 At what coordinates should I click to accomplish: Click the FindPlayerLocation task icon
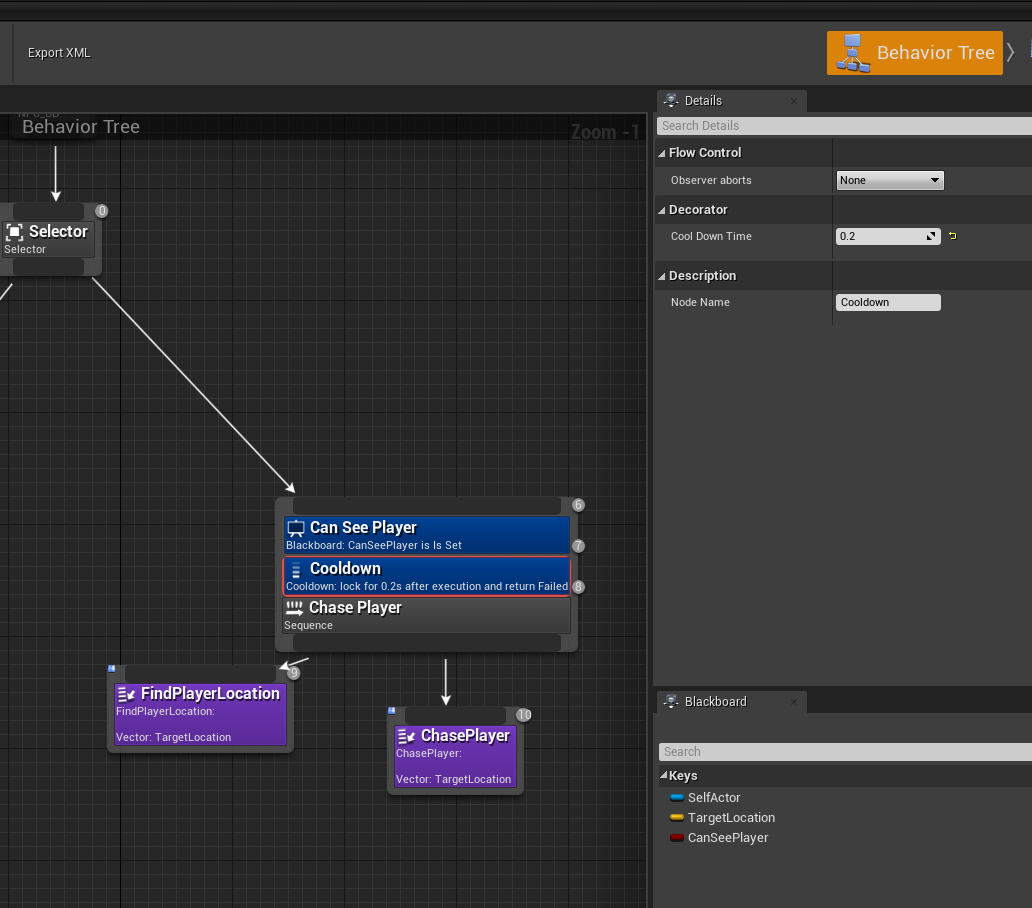pyautogui.click(x=126, y=694)
